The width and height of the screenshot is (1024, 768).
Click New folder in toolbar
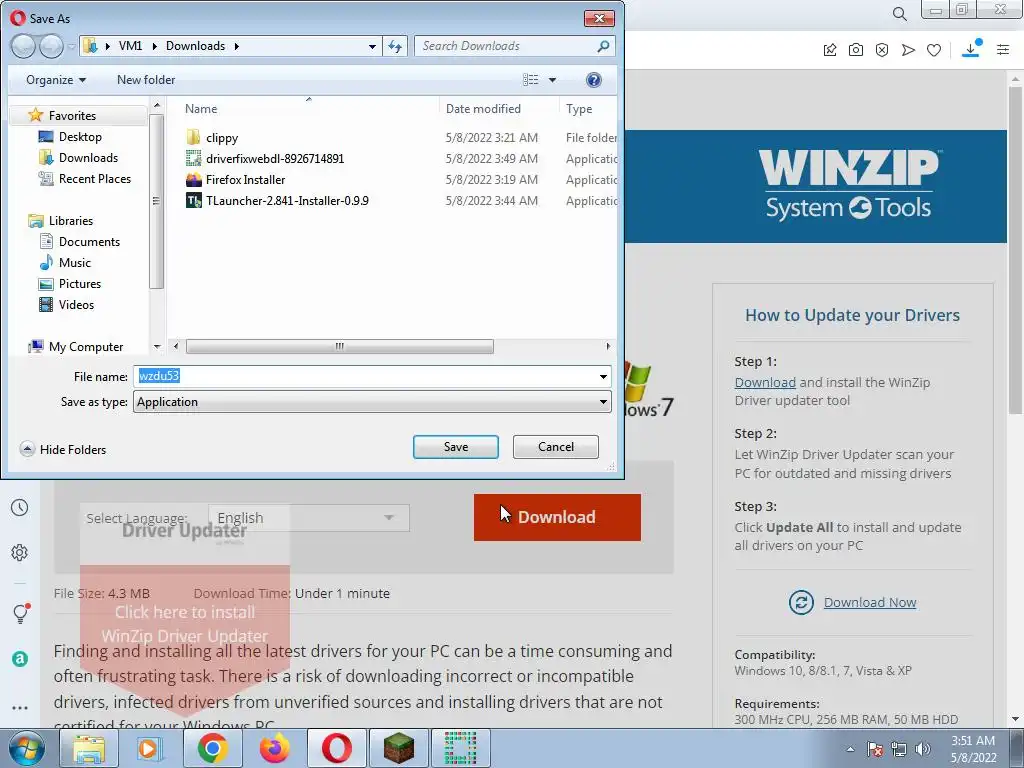(x=146, y=80)
